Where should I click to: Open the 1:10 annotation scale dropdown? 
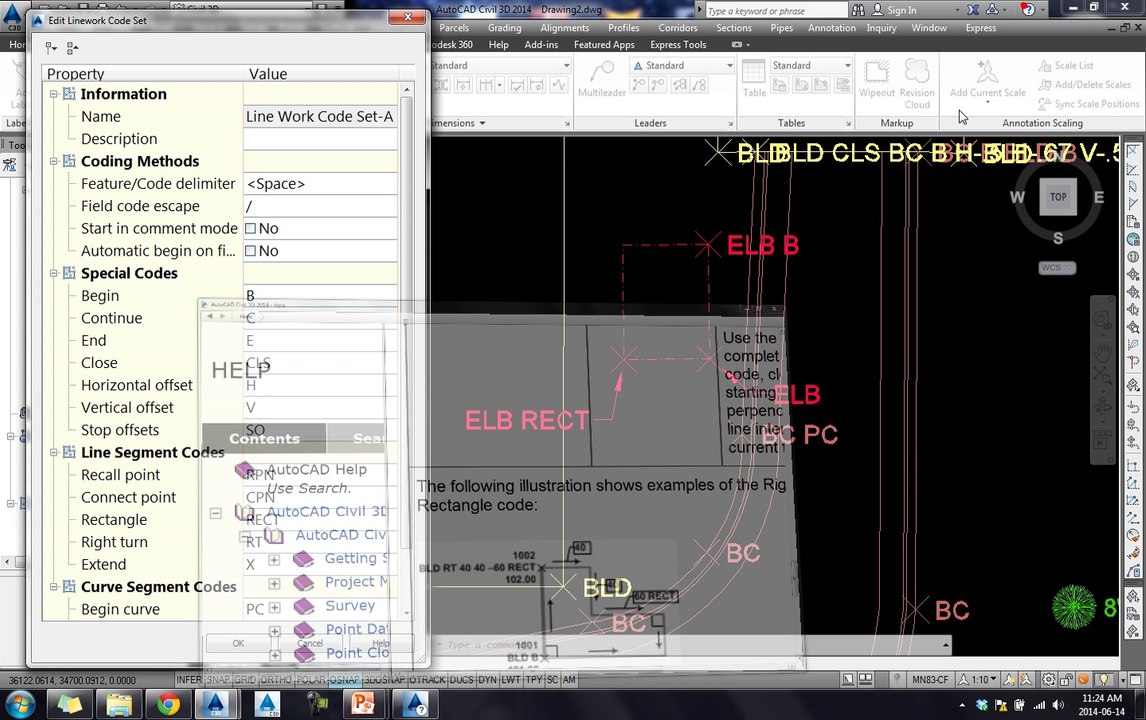click(x=979, y=680)
